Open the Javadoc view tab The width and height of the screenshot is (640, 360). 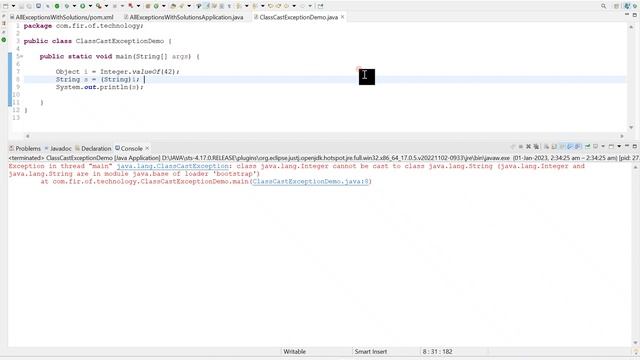[58, 148]
